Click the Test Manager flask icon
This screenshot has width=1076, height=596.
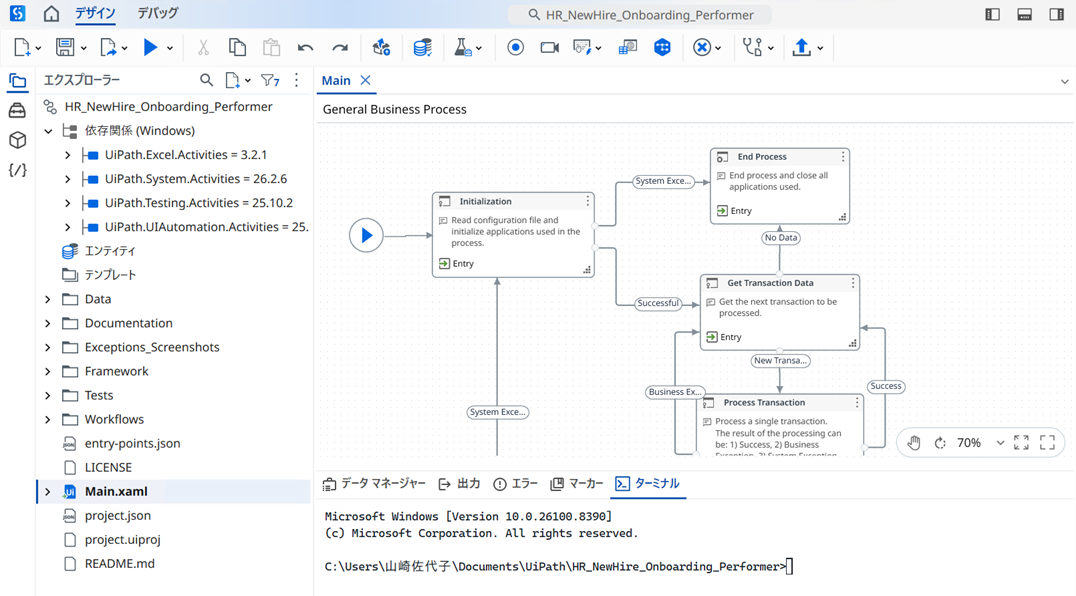463,47
